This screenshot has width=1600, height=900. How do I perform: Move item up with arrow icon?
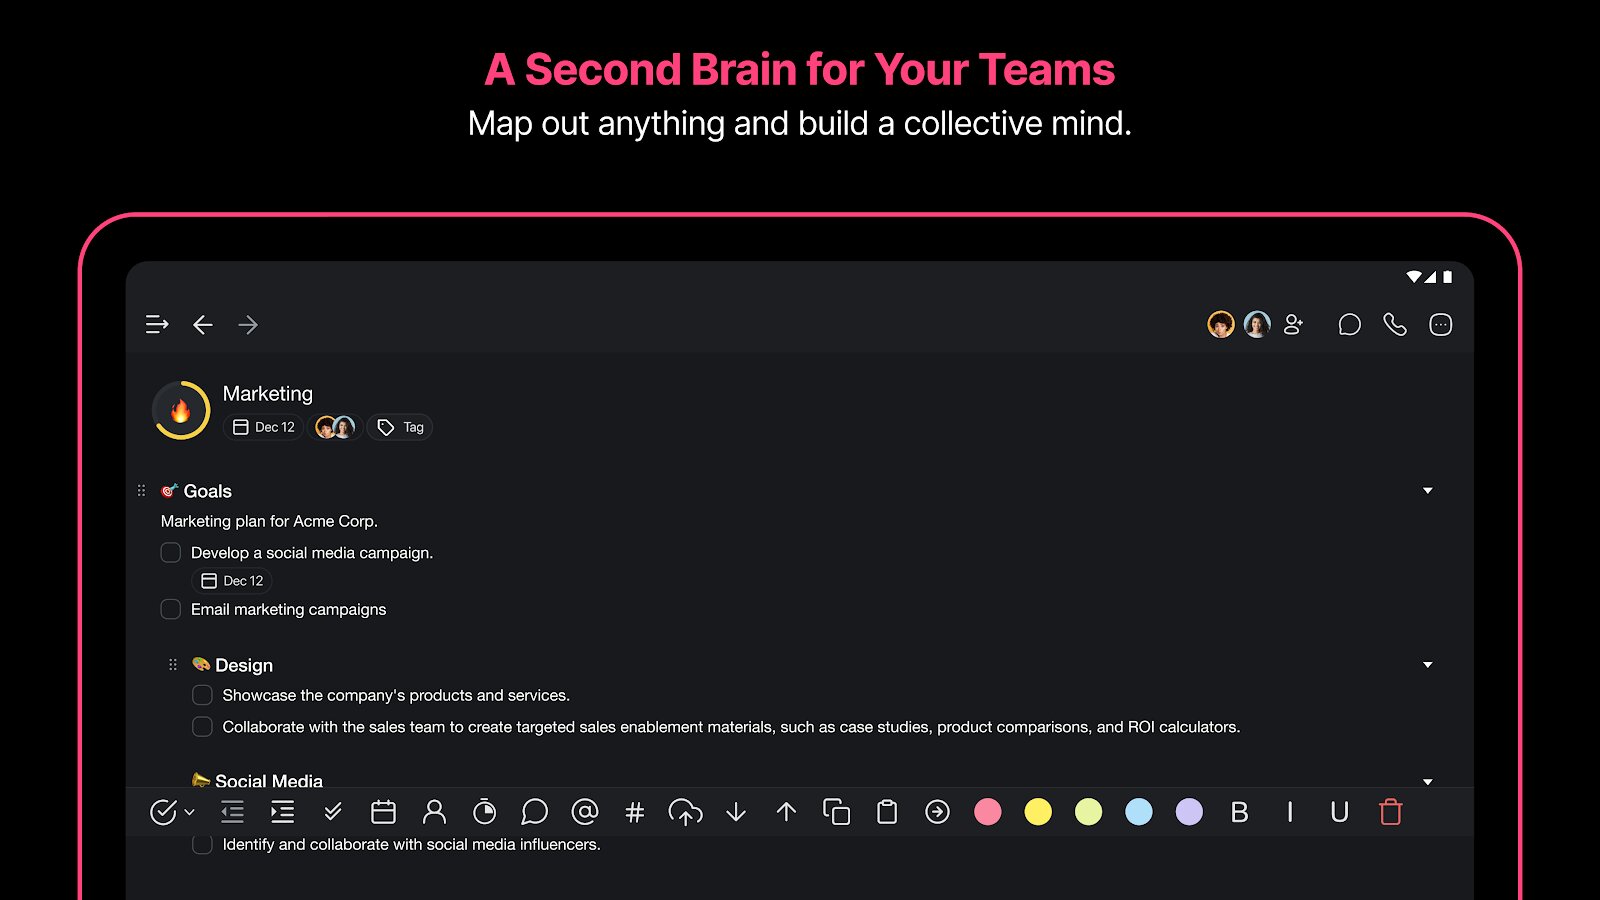[x=786, y=812]
